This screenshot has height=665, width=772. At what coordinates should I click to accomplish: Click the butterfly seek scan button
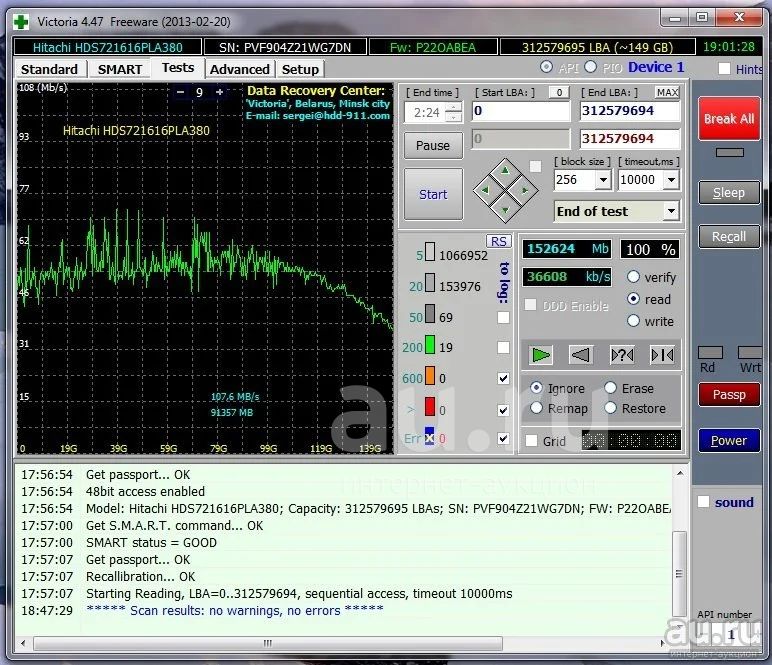[x=662, y=354]
